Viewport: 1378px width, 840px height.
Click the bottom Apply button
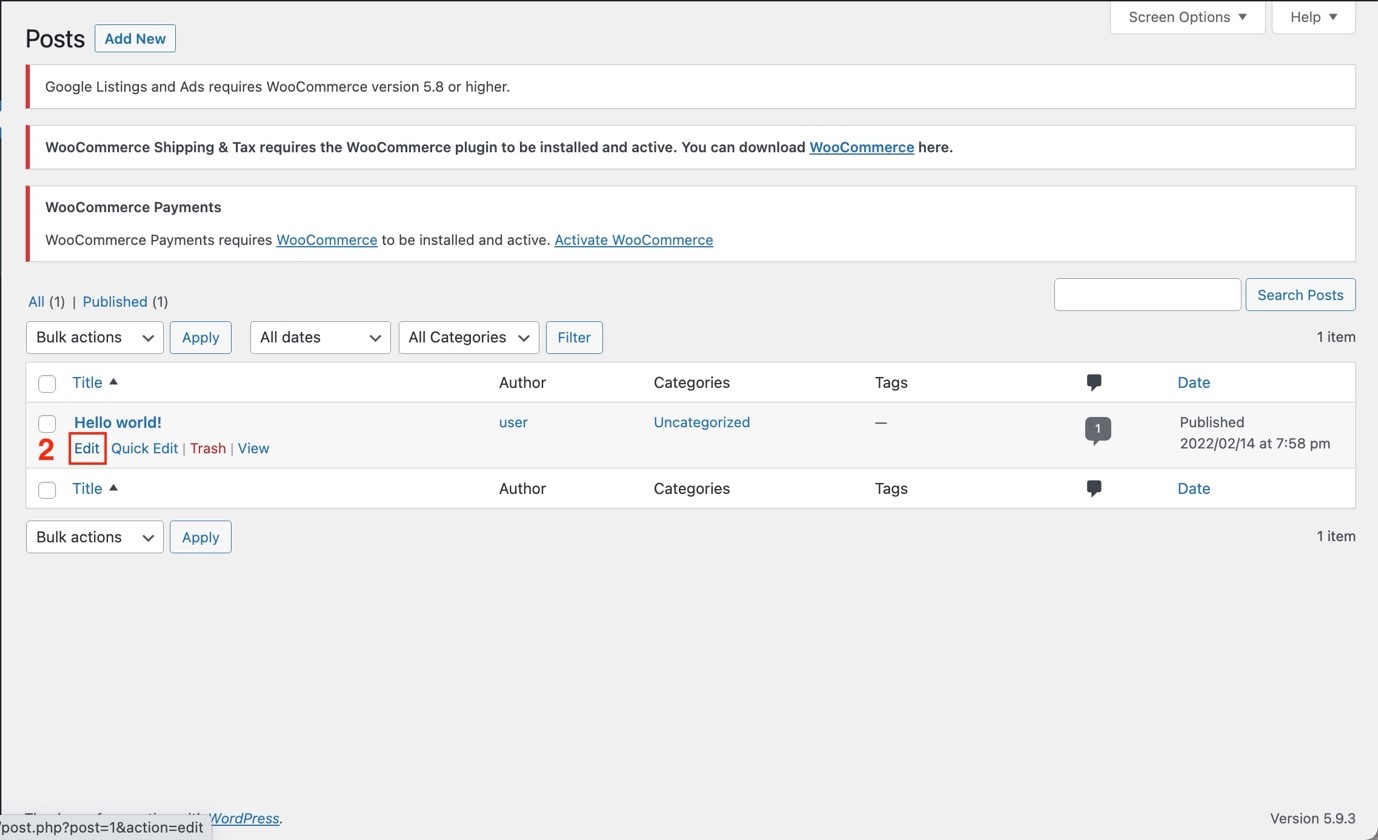point(201,537)
